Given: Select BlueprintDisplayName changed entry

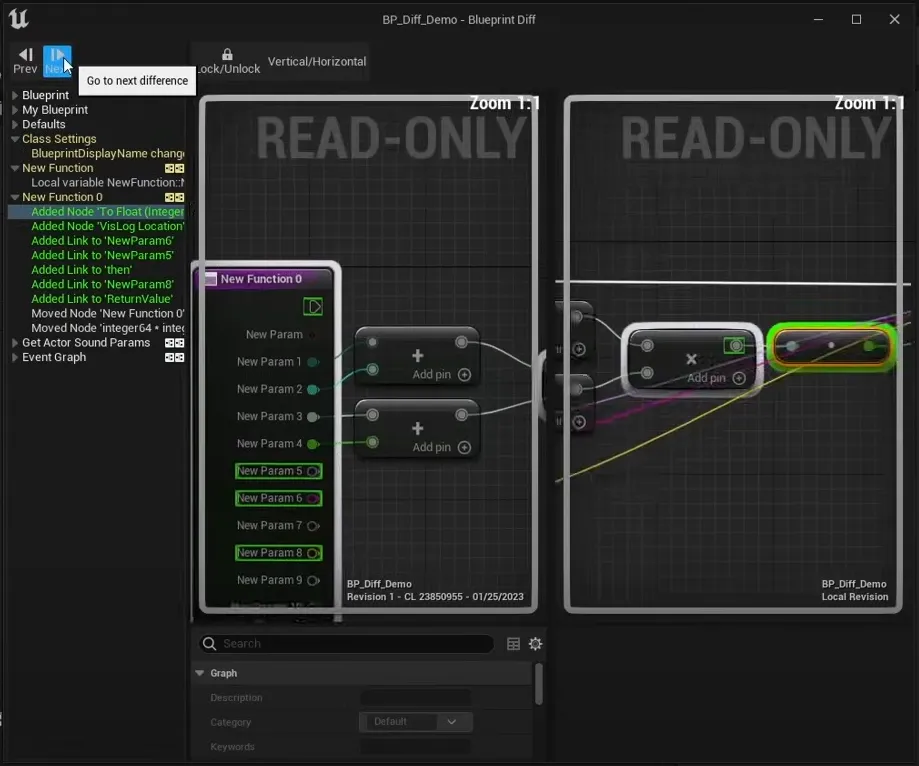Looking at the screenshot, I should 108,154.
